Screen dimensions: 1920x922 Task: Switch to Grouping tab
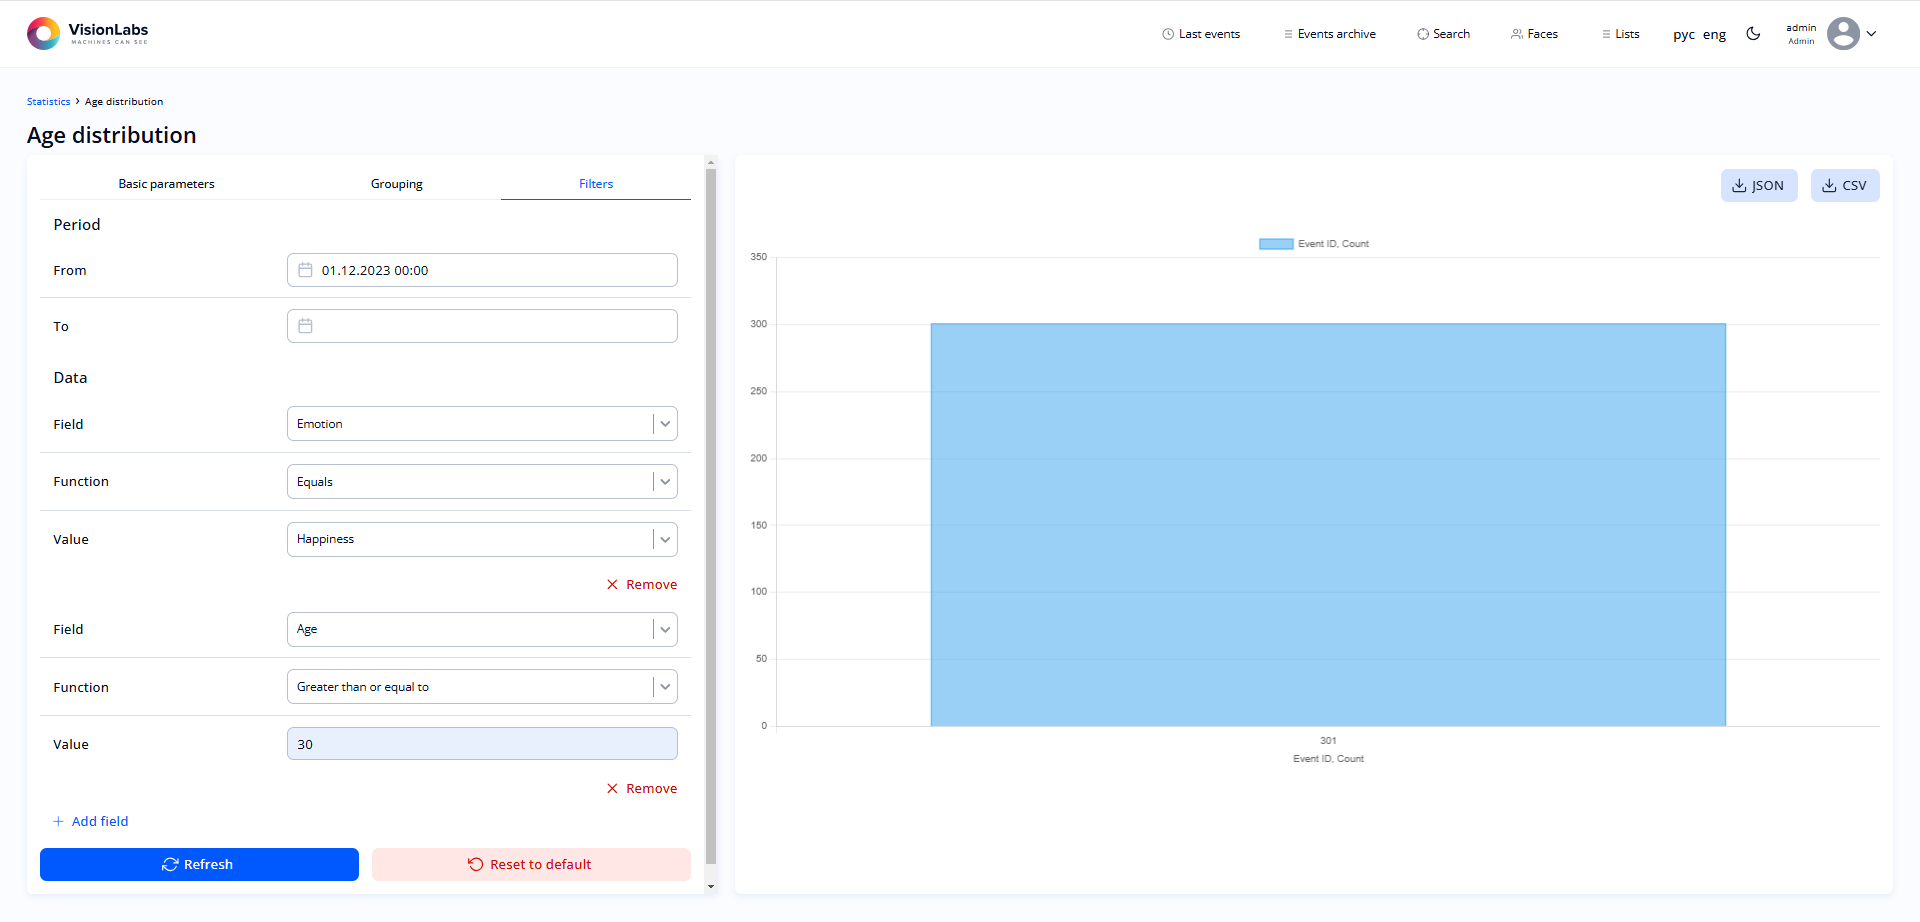pyautogui.click(x=396, y=184)
